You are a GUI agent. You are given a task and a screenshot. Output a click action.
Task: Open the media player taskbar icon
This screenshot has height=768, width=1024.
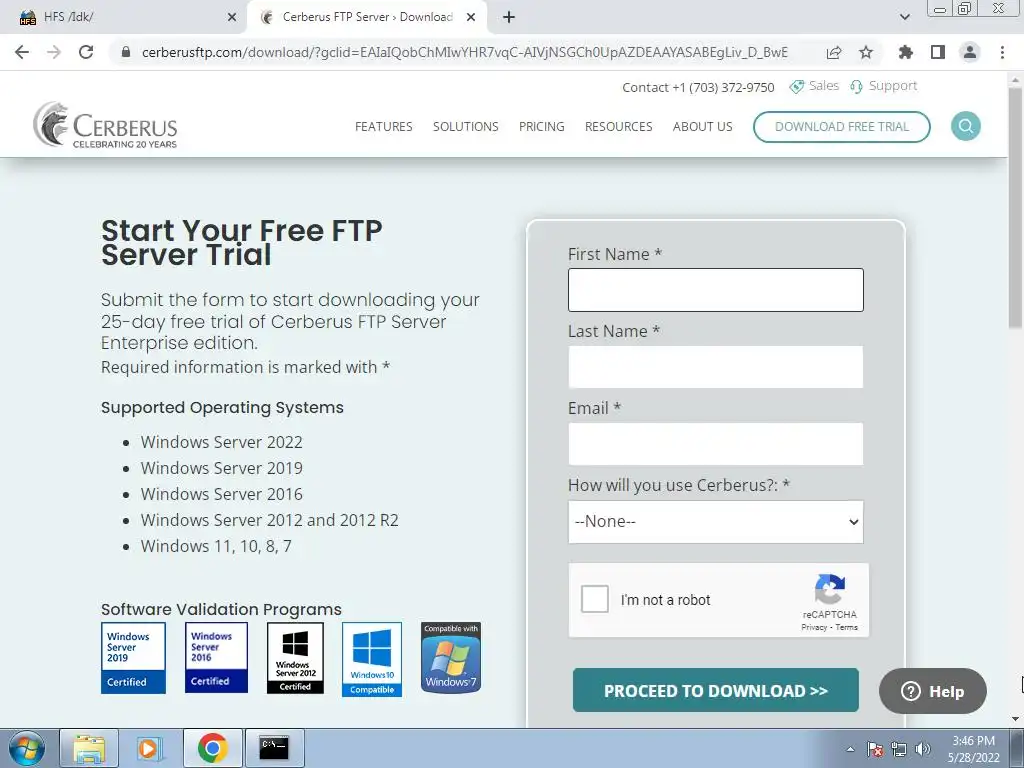tap(148, 748)
